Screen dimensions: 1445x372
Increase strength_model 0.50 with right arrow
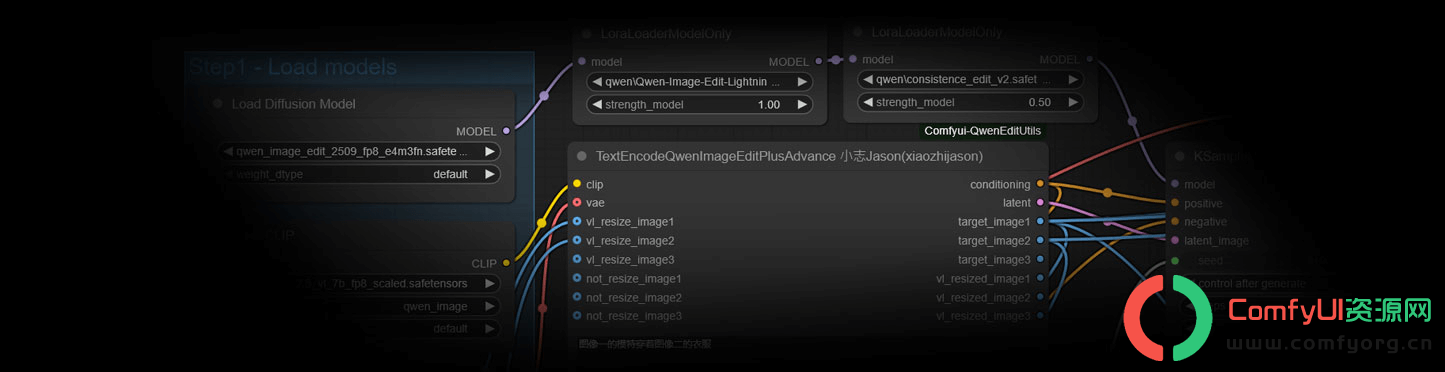click(x=1073, y=102)
